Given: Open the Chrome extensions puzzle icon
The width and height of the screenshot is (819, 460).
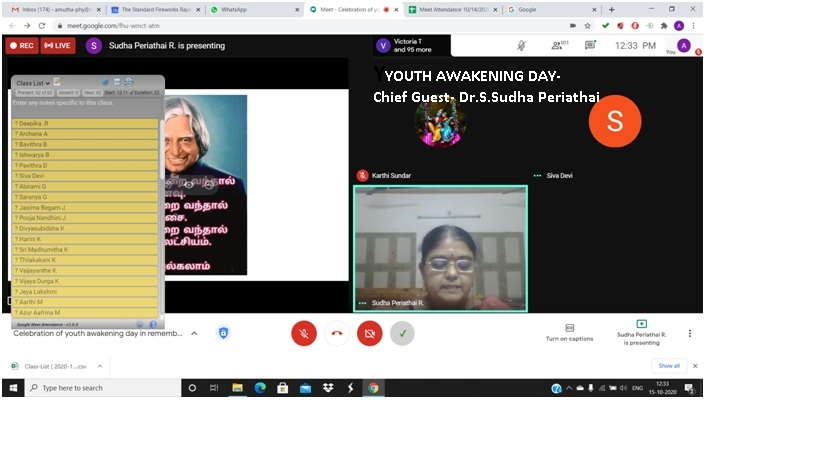Looking at the screenshot, I should [664, 26].
